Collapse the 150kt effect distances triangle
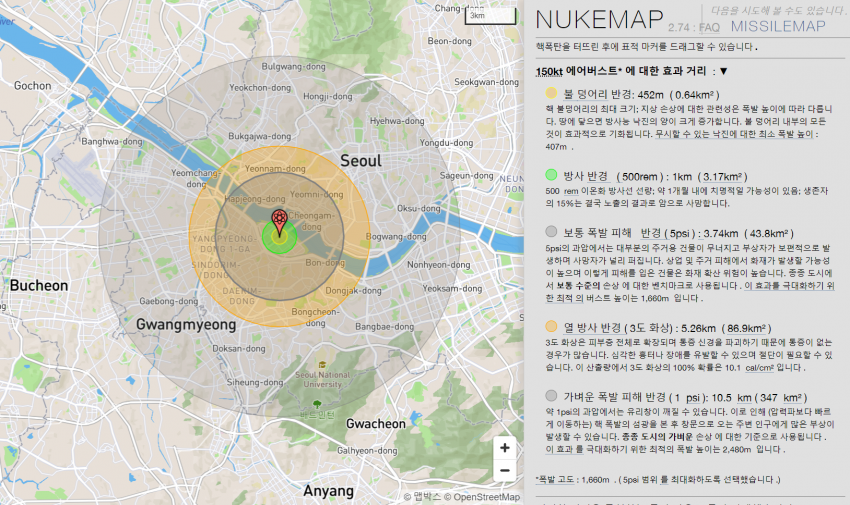This screenshot has width=850, height=505. tap(723, 71)
